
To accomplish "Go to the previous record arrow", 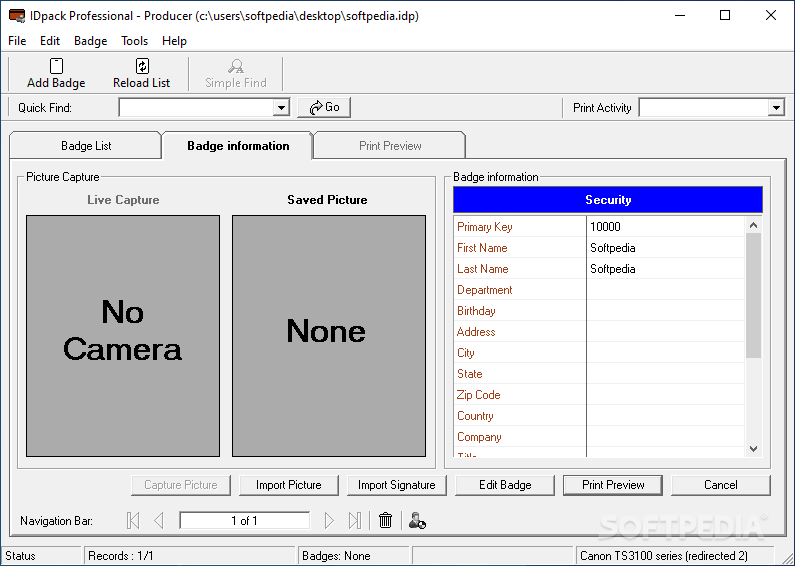I will tap(159, 520).
